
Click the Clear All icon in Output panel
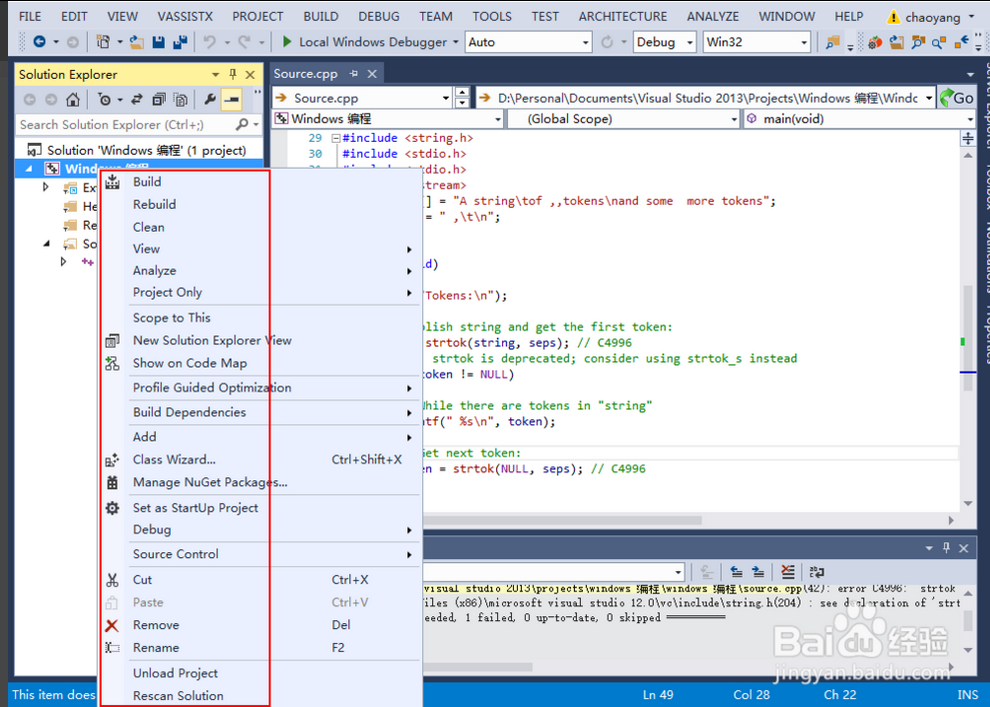click(787, 572)
